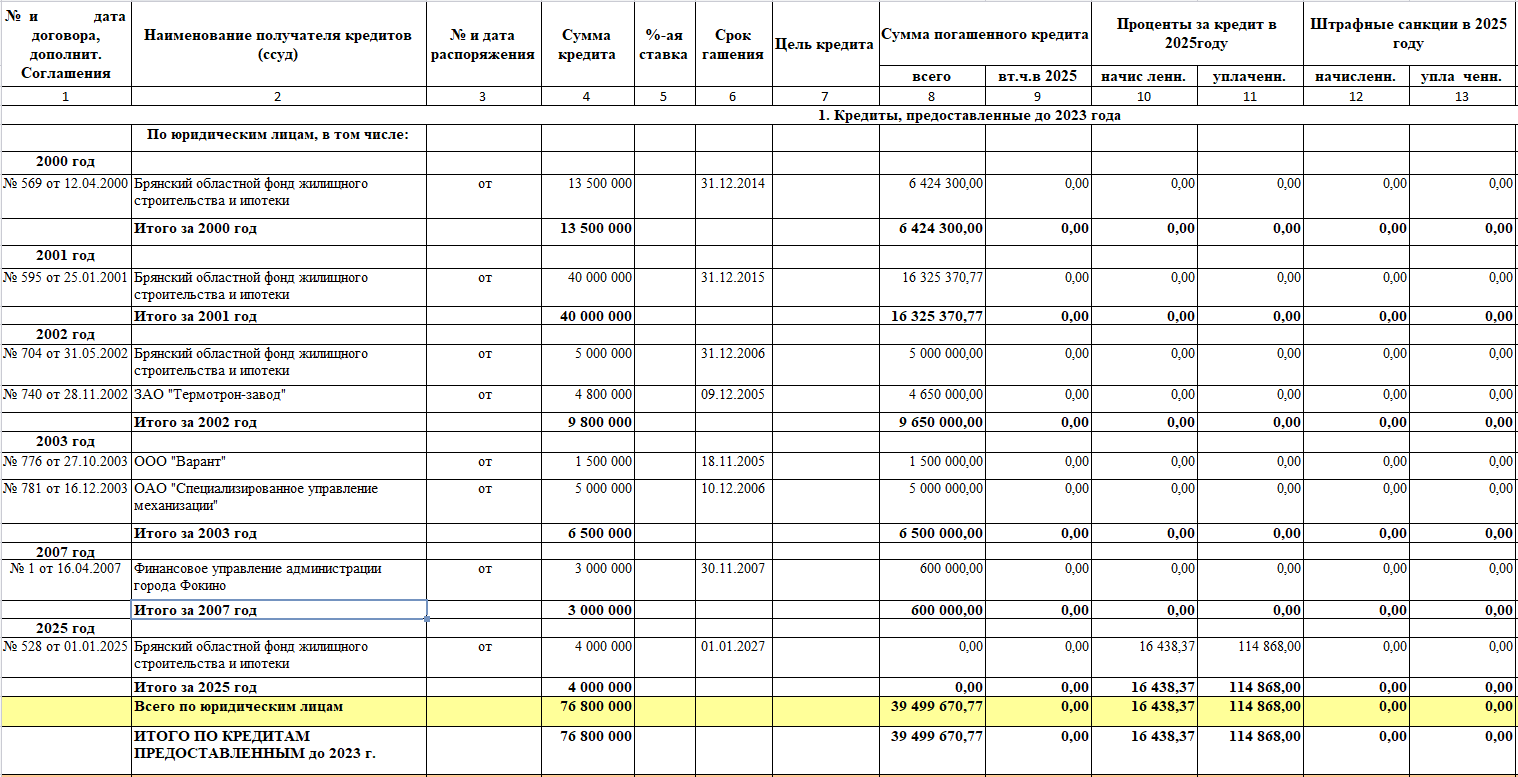
Task: Click the 'Цель кредита' header cell
Action: click(x=825, y=44)
